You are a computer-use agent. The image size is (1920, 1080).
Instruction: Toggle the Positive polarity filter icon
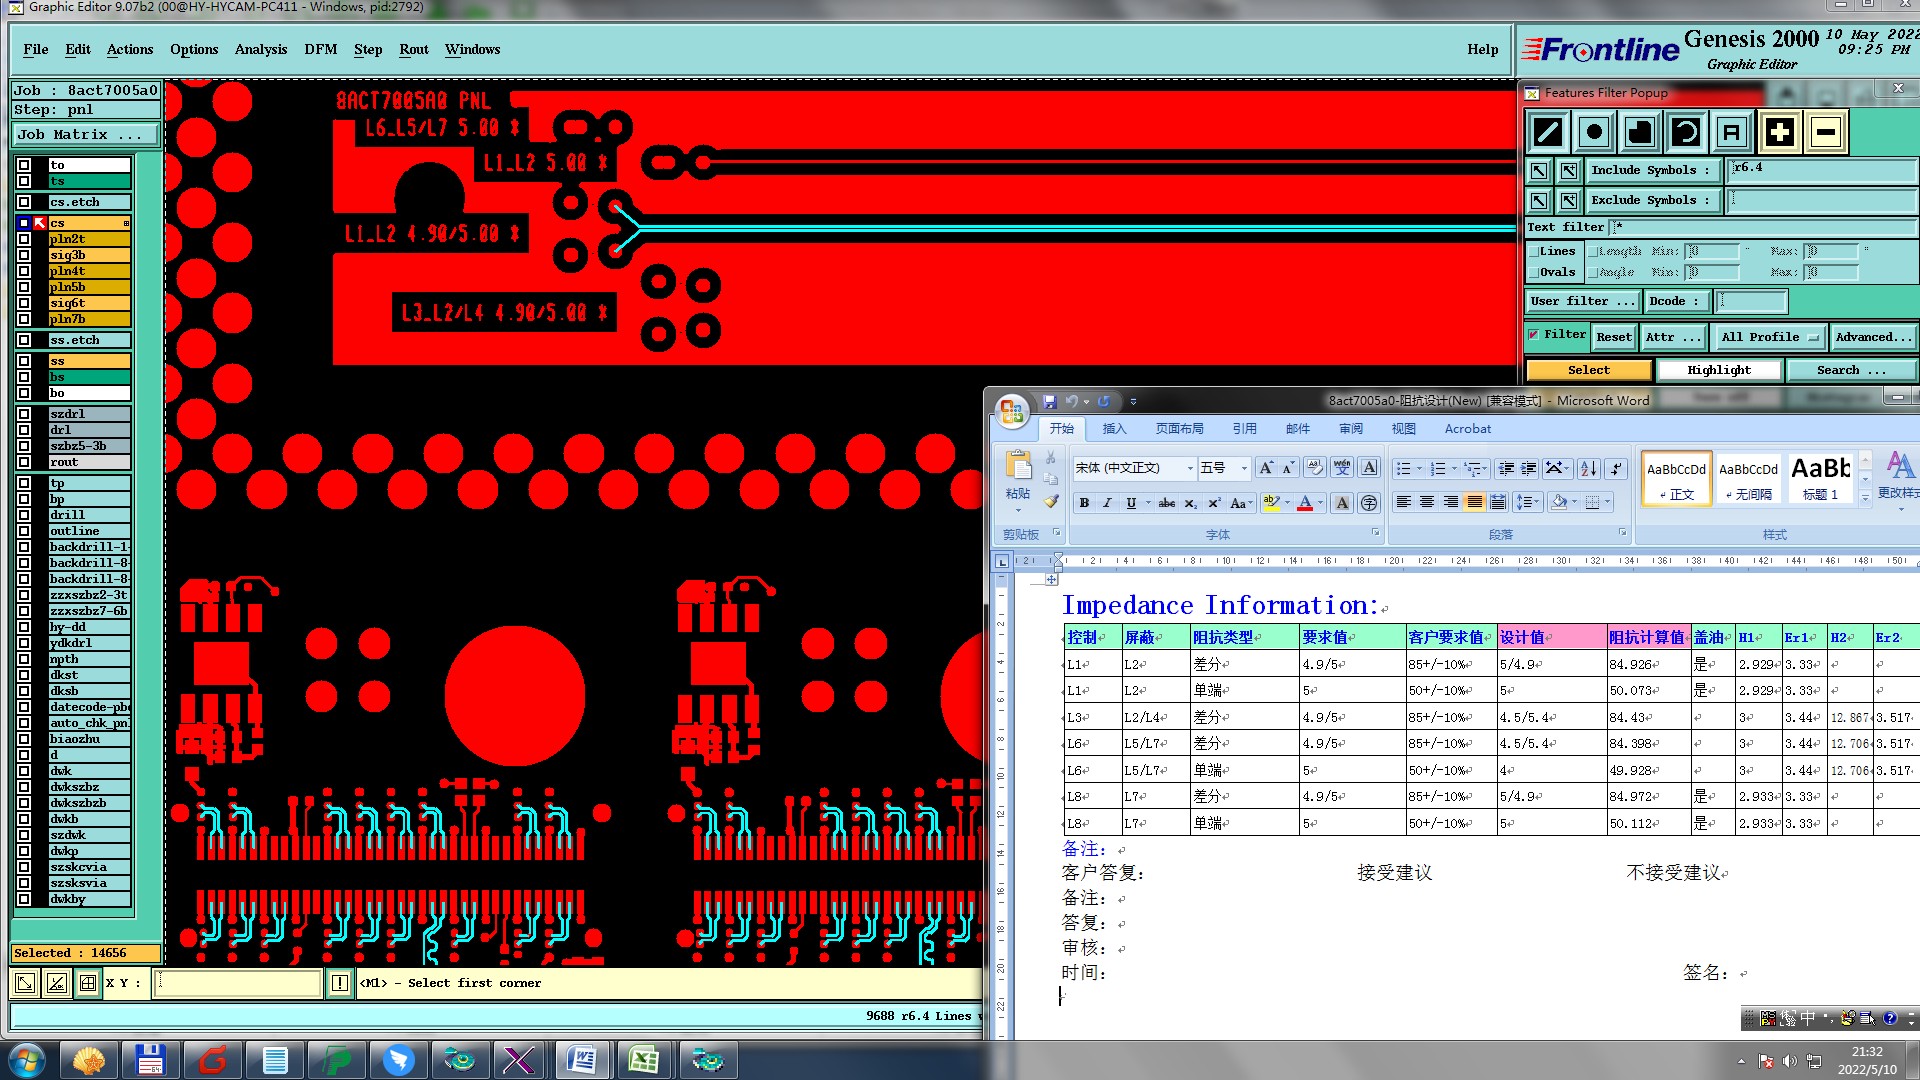point(1779,132)
